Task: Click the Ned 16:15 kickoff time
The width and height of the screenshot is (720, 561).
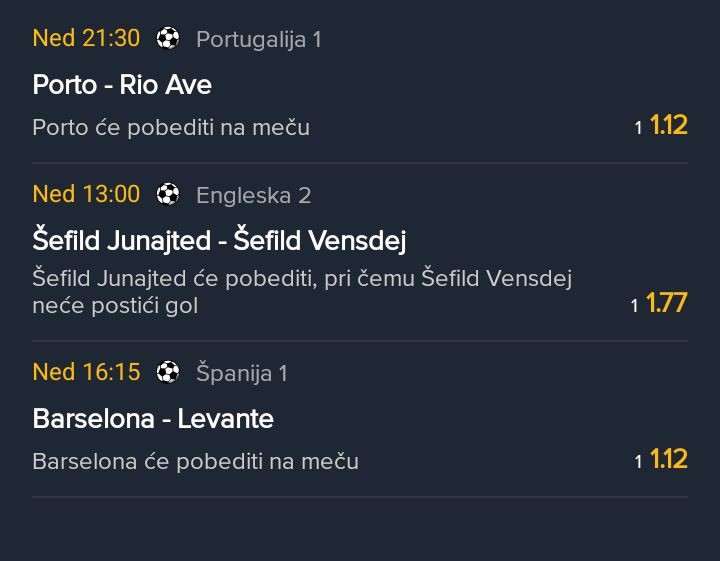Action: [86, 372]
